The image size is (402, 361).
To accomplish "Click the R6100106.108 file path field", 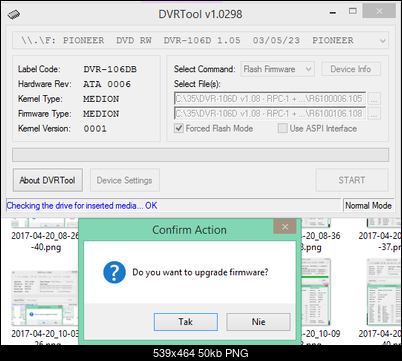I will pos(270,114).
